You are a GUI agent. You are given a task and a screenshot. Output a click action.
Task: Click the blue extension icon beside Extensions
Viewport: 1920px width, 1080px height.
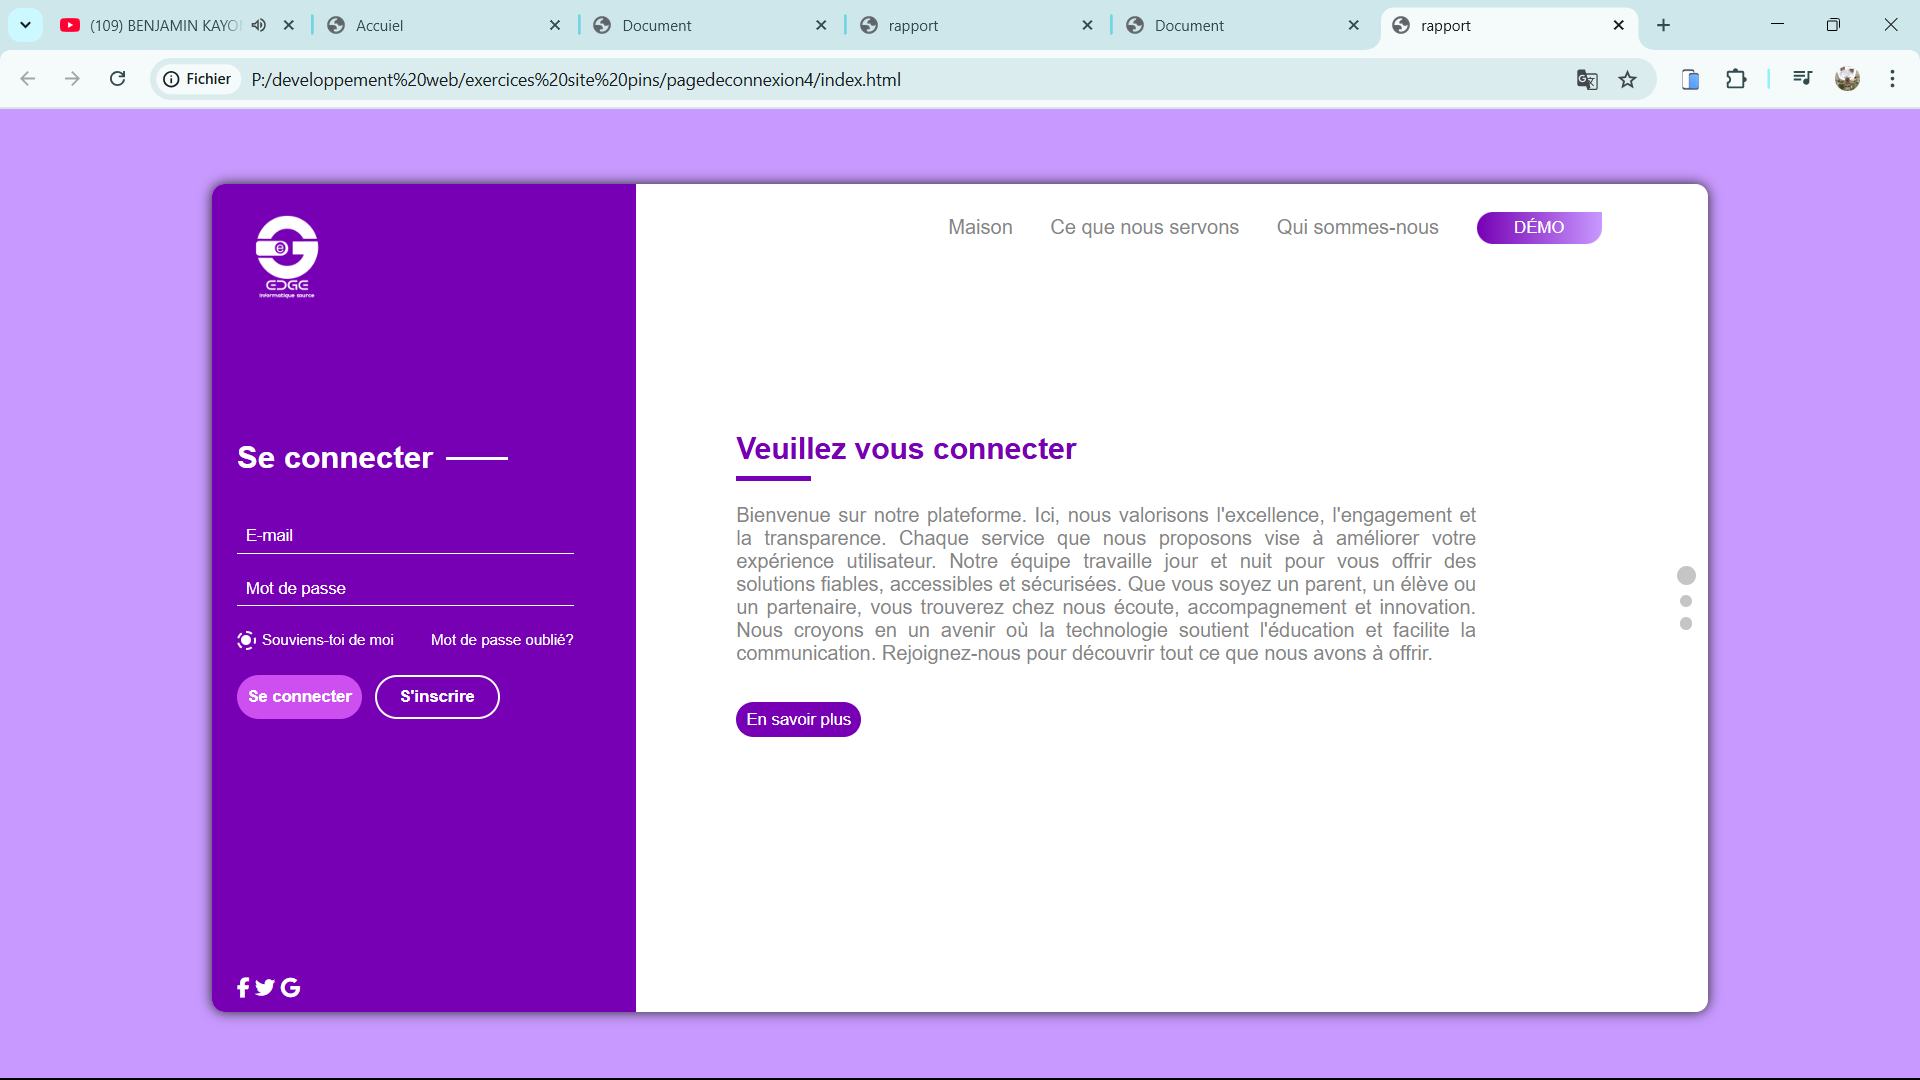[1691, 79]
